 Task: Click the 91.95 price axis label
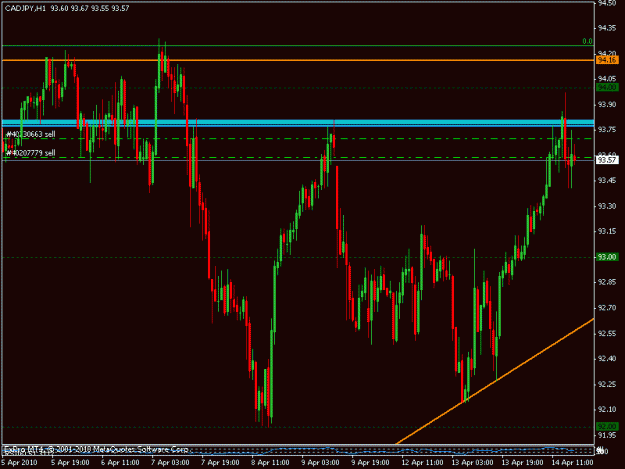click(x=607, y=435)
